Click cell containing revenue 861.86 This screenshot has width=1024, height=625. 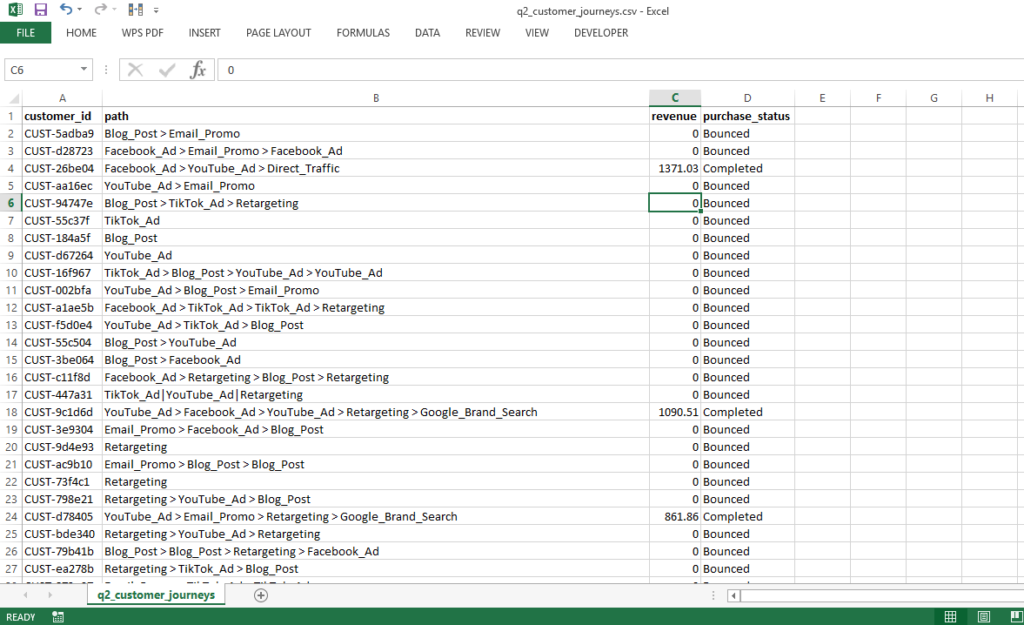tap(675, 517)
